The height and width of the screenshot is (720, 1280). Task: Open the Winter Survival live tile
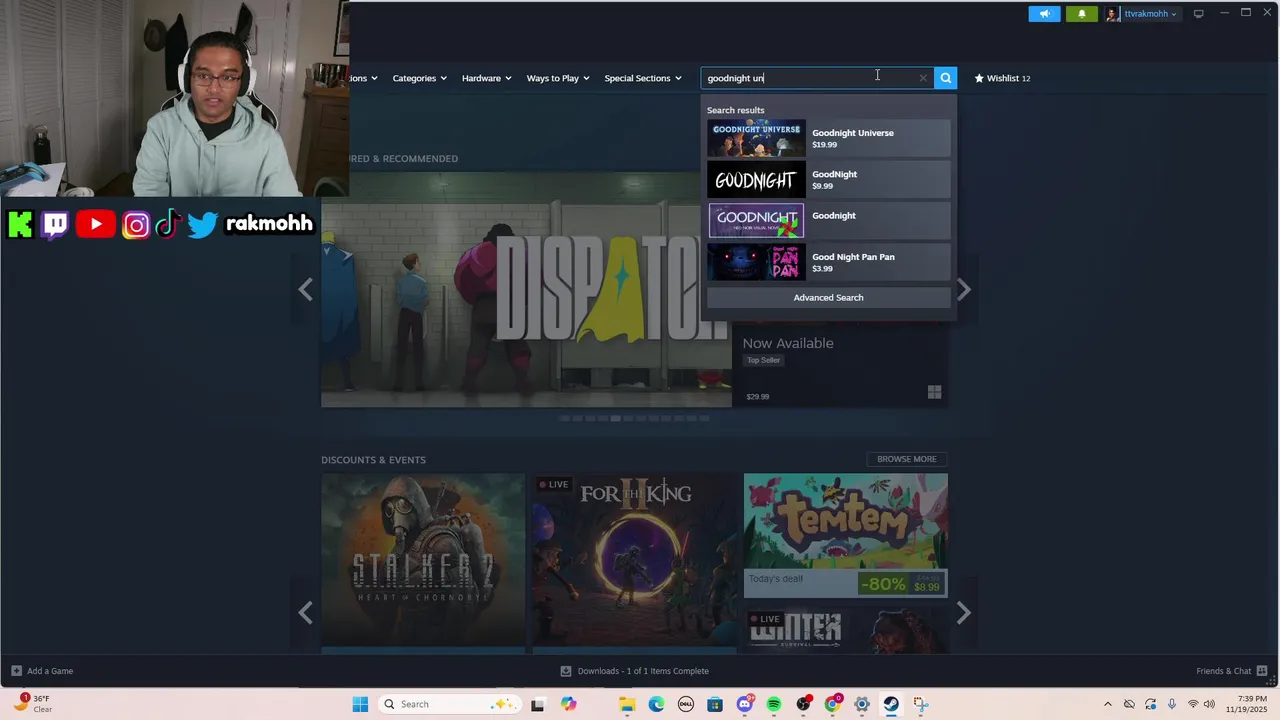pyautogui.click(x=846, y=629)
